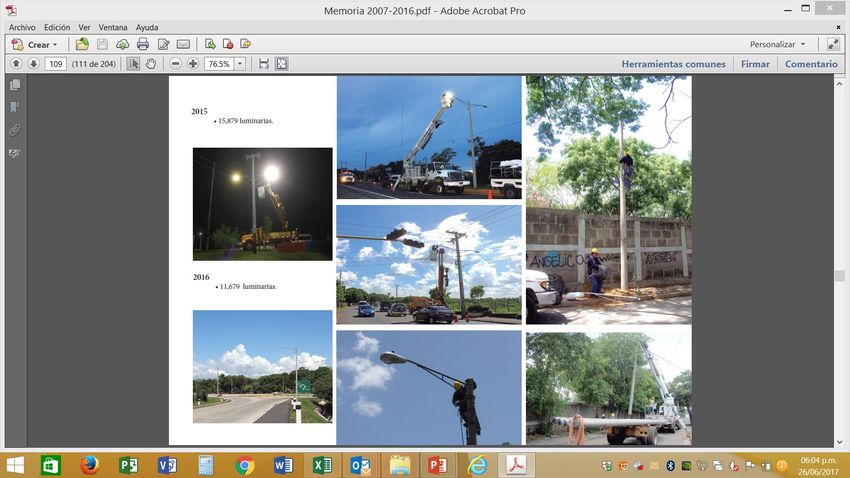Open the Ventana menu
The height and width of the screenshot is (478, 850).
tap(112, 27)
